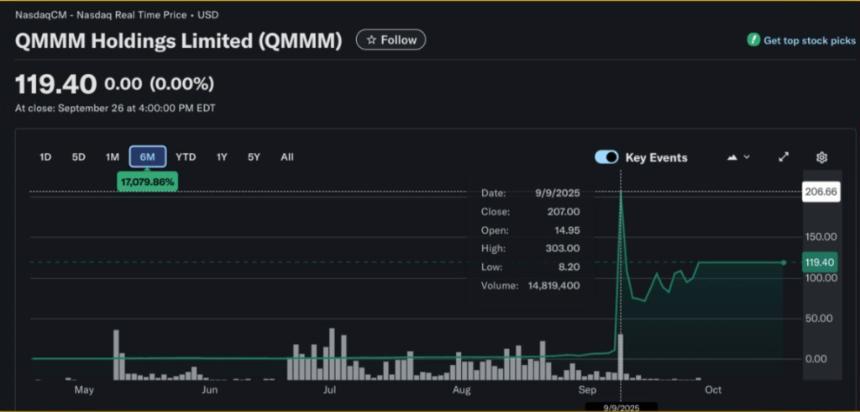Toggle the Key Events switch

[606, 157]
